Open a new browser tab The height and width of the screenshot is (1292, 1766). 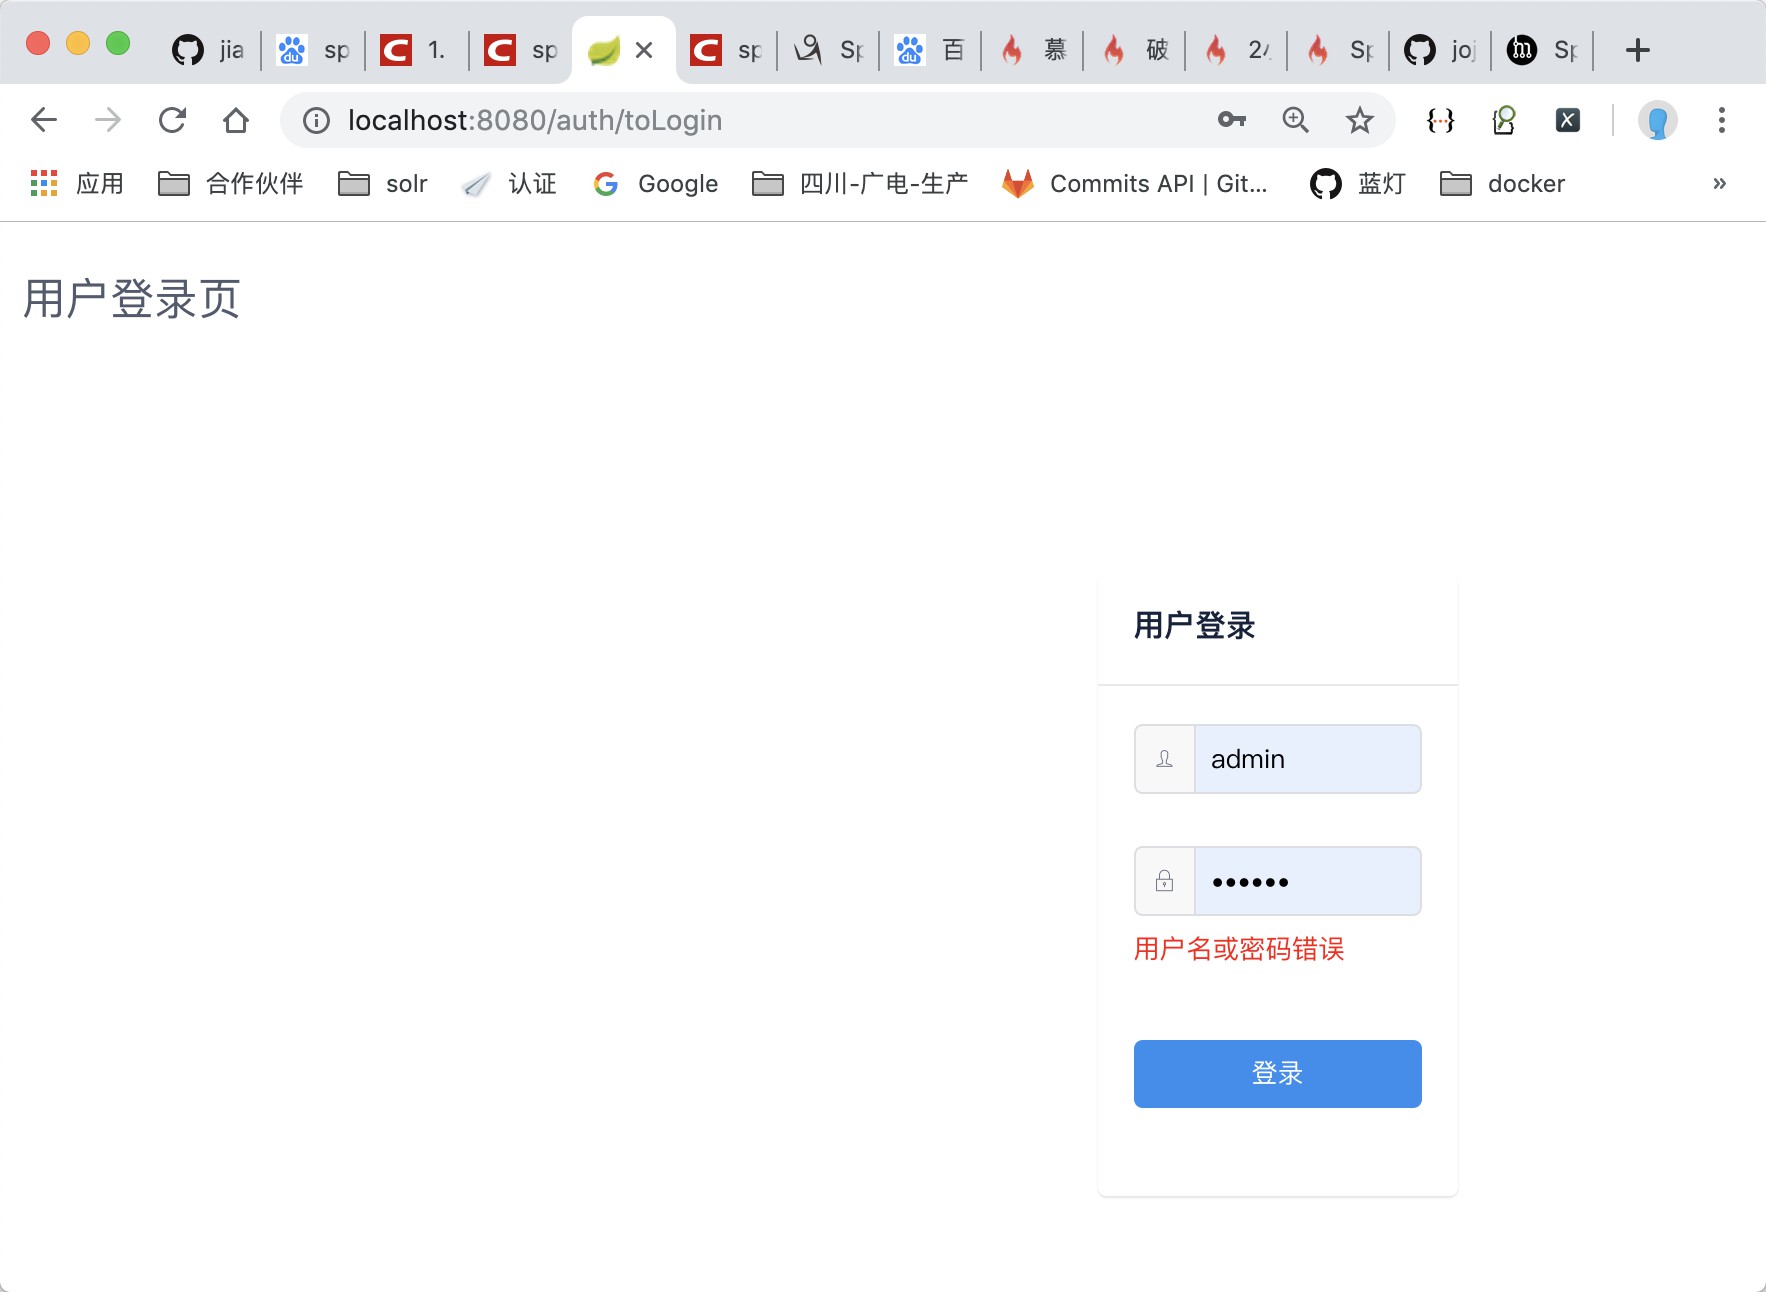[x=1637, y=48]
